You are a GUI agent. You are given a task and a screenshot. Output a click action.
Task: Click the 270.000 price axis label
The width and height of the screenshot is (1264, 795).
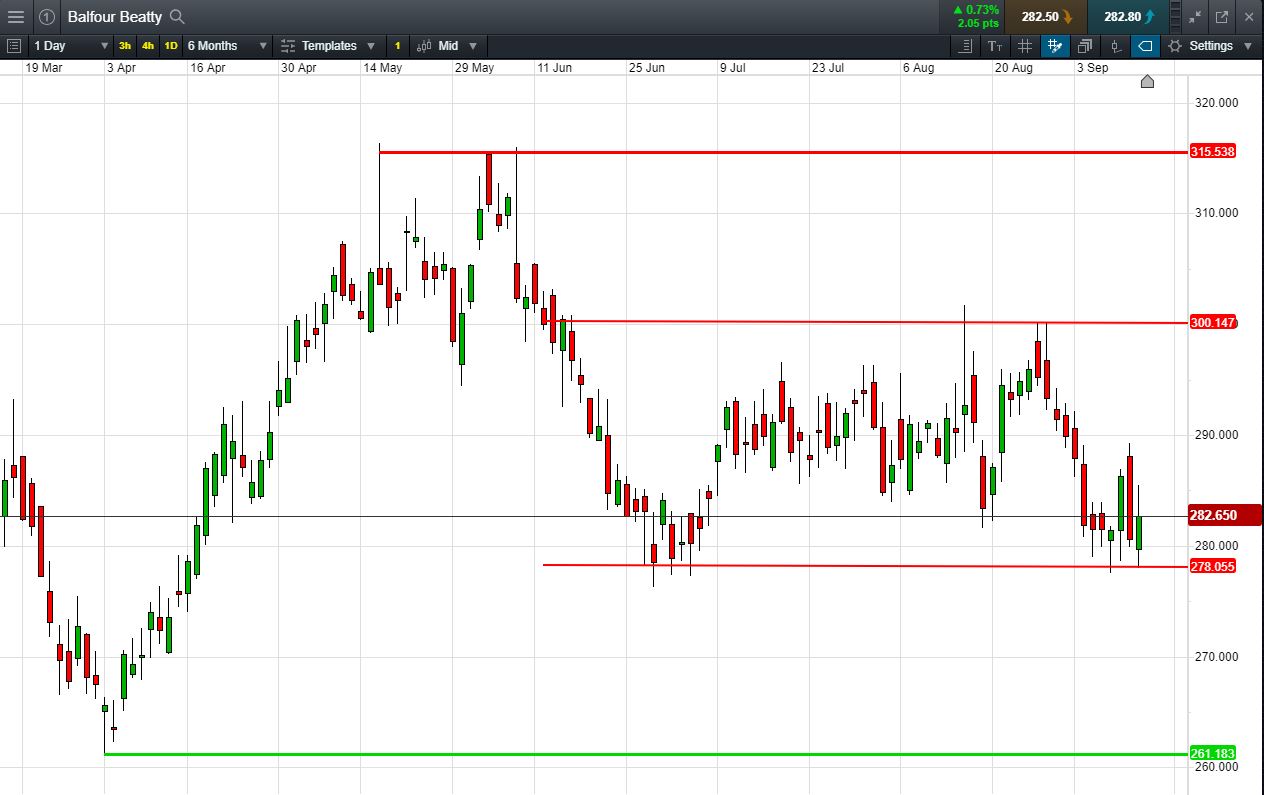pos(1217,656)
